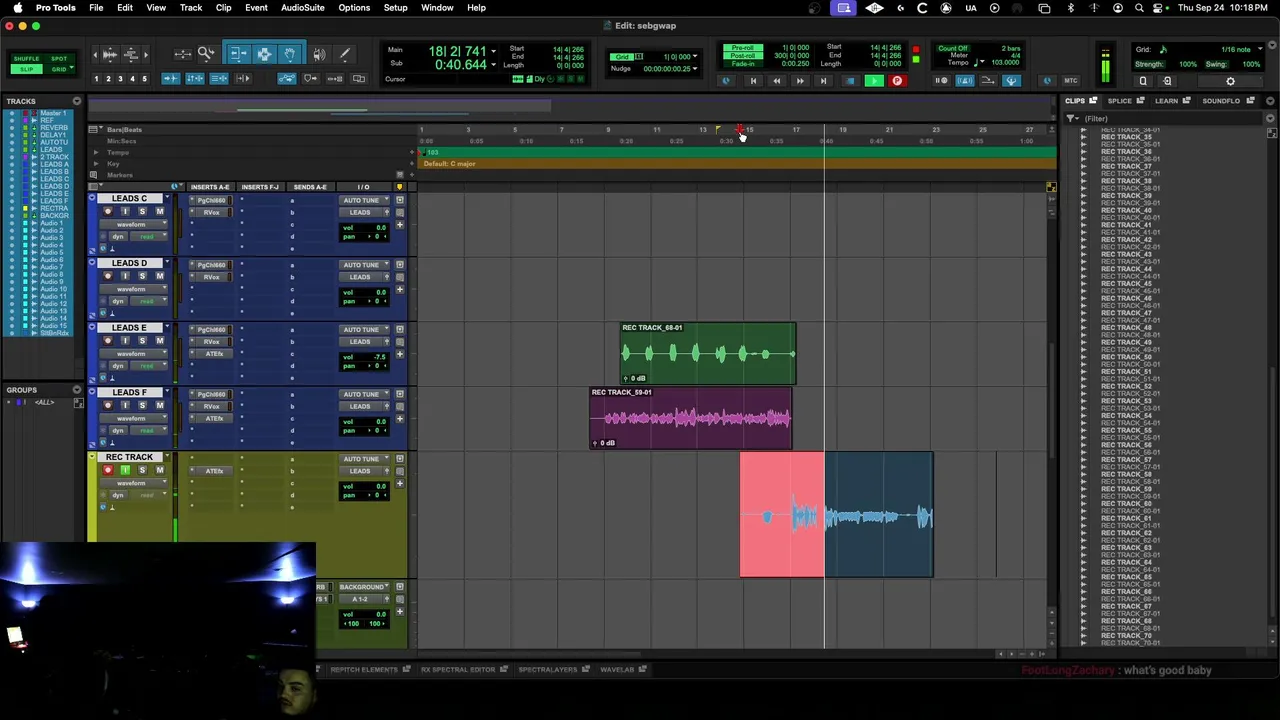
Task: Select the Pencil tool
Action: coord(345,54)
